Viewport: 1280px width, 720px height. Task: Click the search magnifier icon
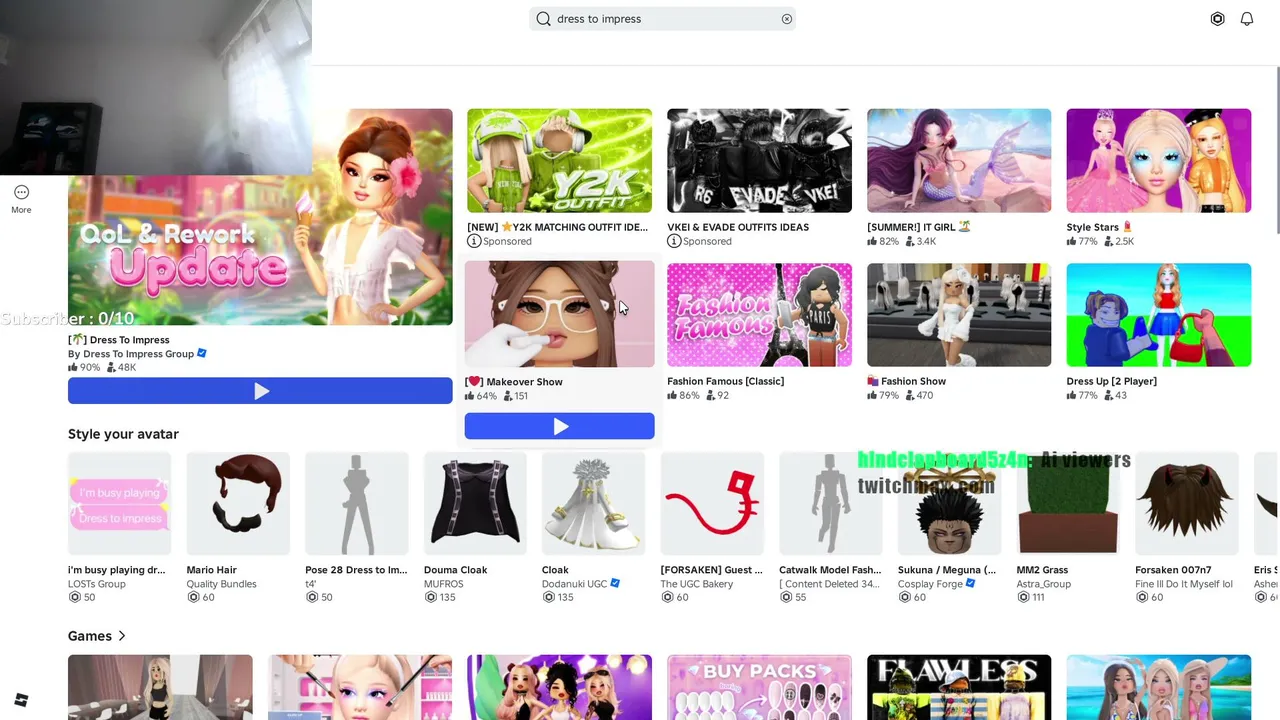click(544, 19)
